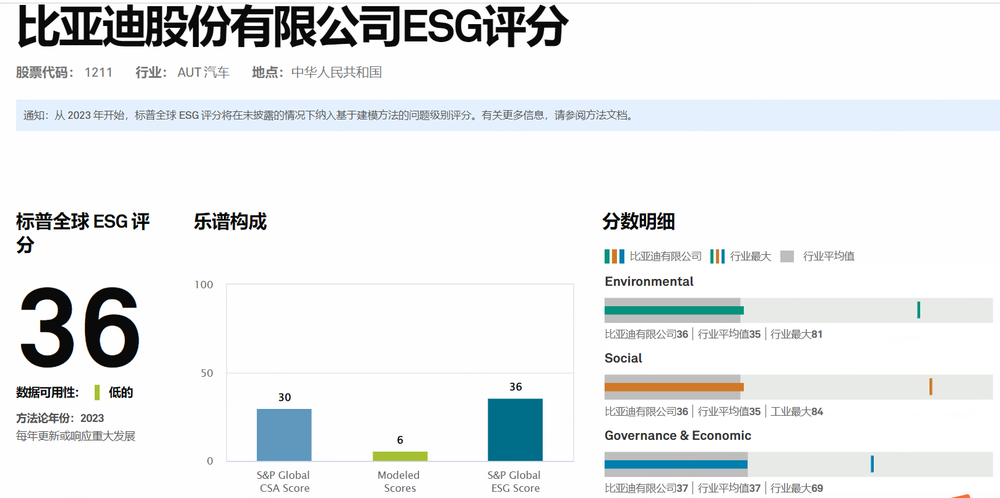This screenshot has width=1000, height=498.
Task: Click the orange Social score bar
Action: 673,387
